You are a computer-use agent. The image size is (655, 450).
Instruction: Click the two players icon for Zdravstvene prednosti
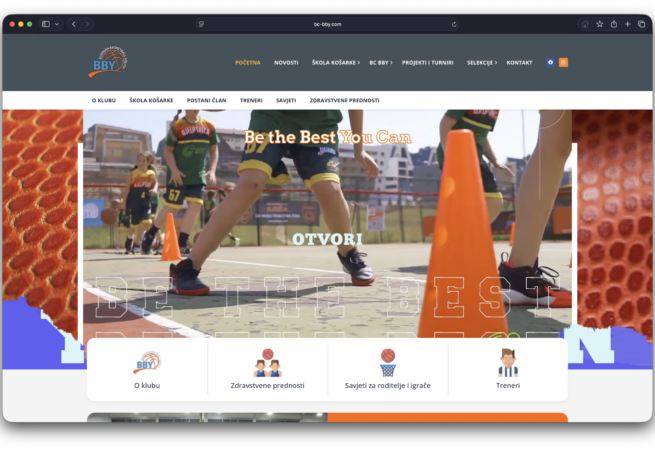click(267, 362)
